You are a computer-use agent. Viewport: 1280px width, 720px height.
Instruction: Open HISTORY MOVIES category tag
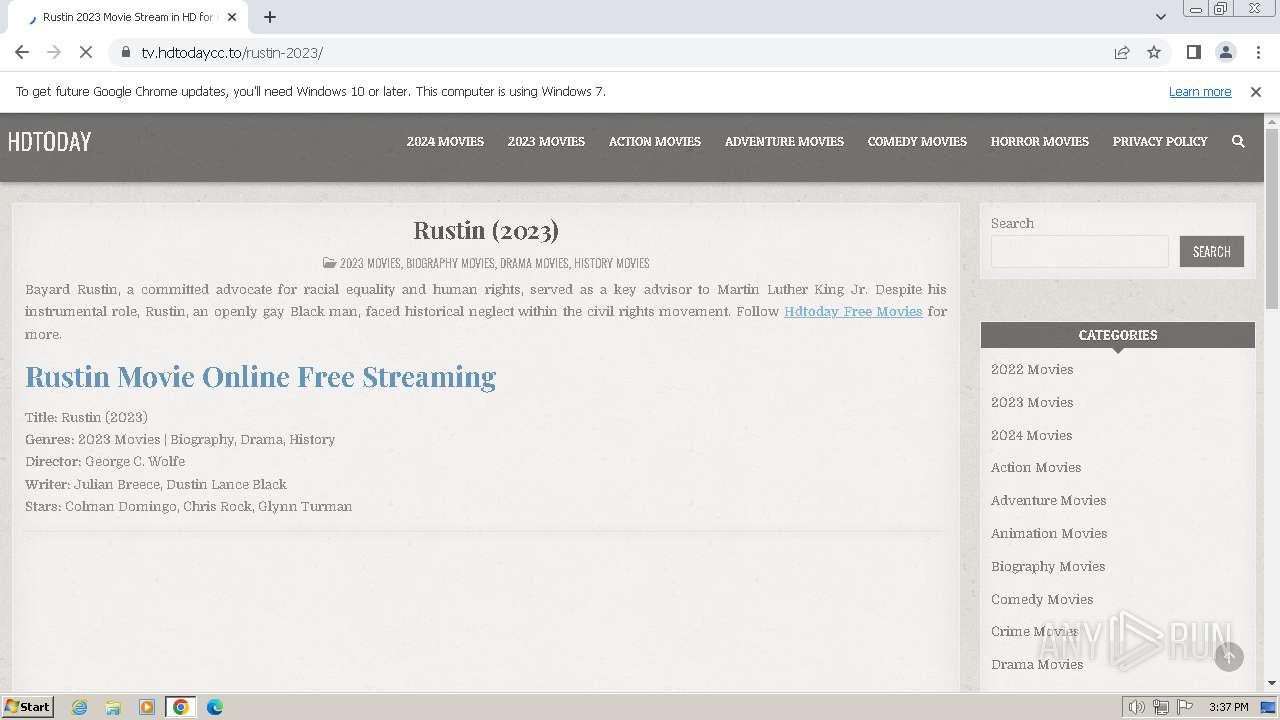(x=612, y=263)
